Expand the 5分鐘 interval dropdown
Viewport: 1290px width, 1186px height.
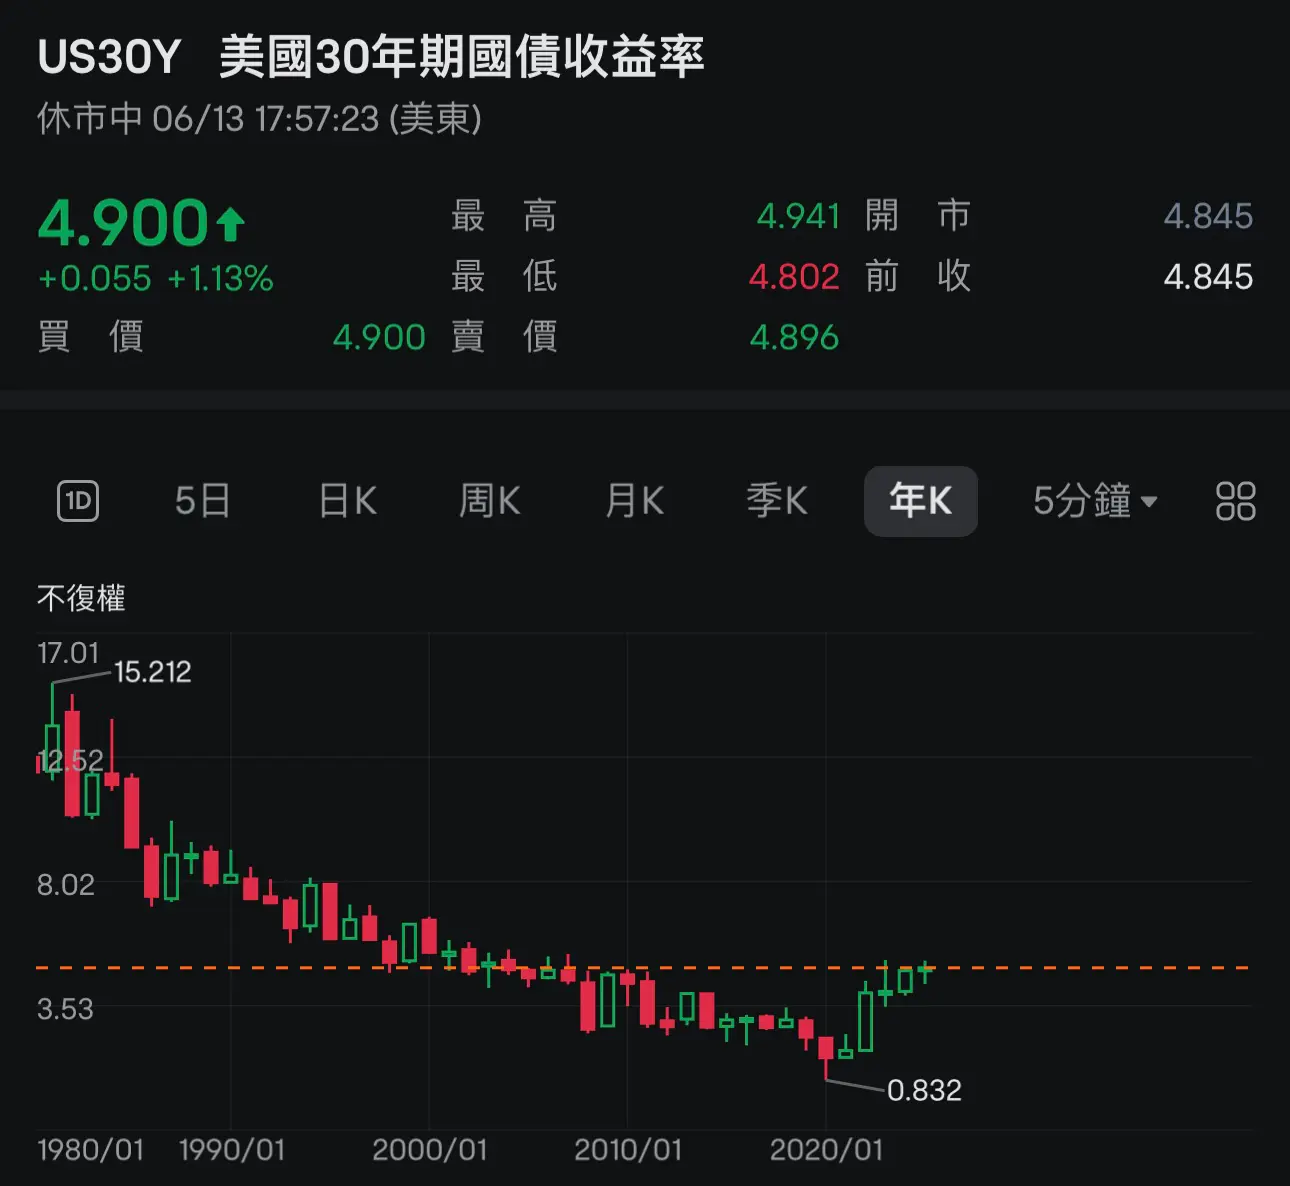click(x=1095, y=501)
